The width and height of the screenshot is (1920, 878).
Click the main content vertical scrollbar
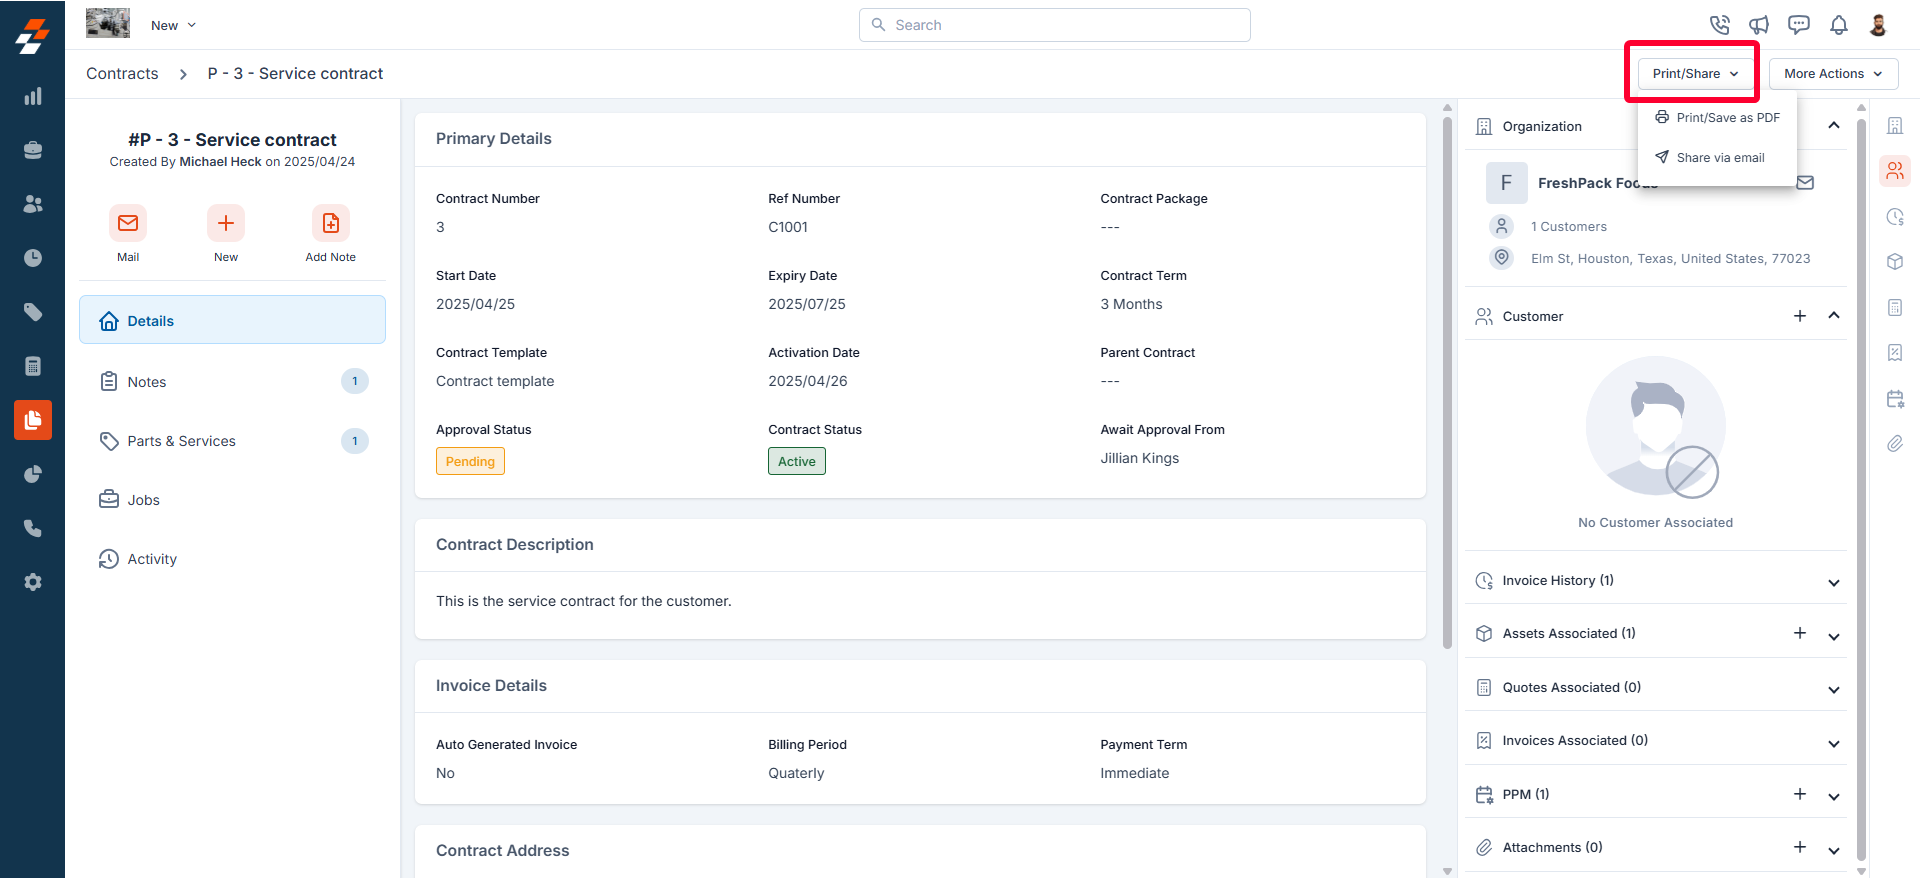[1447, 383]
